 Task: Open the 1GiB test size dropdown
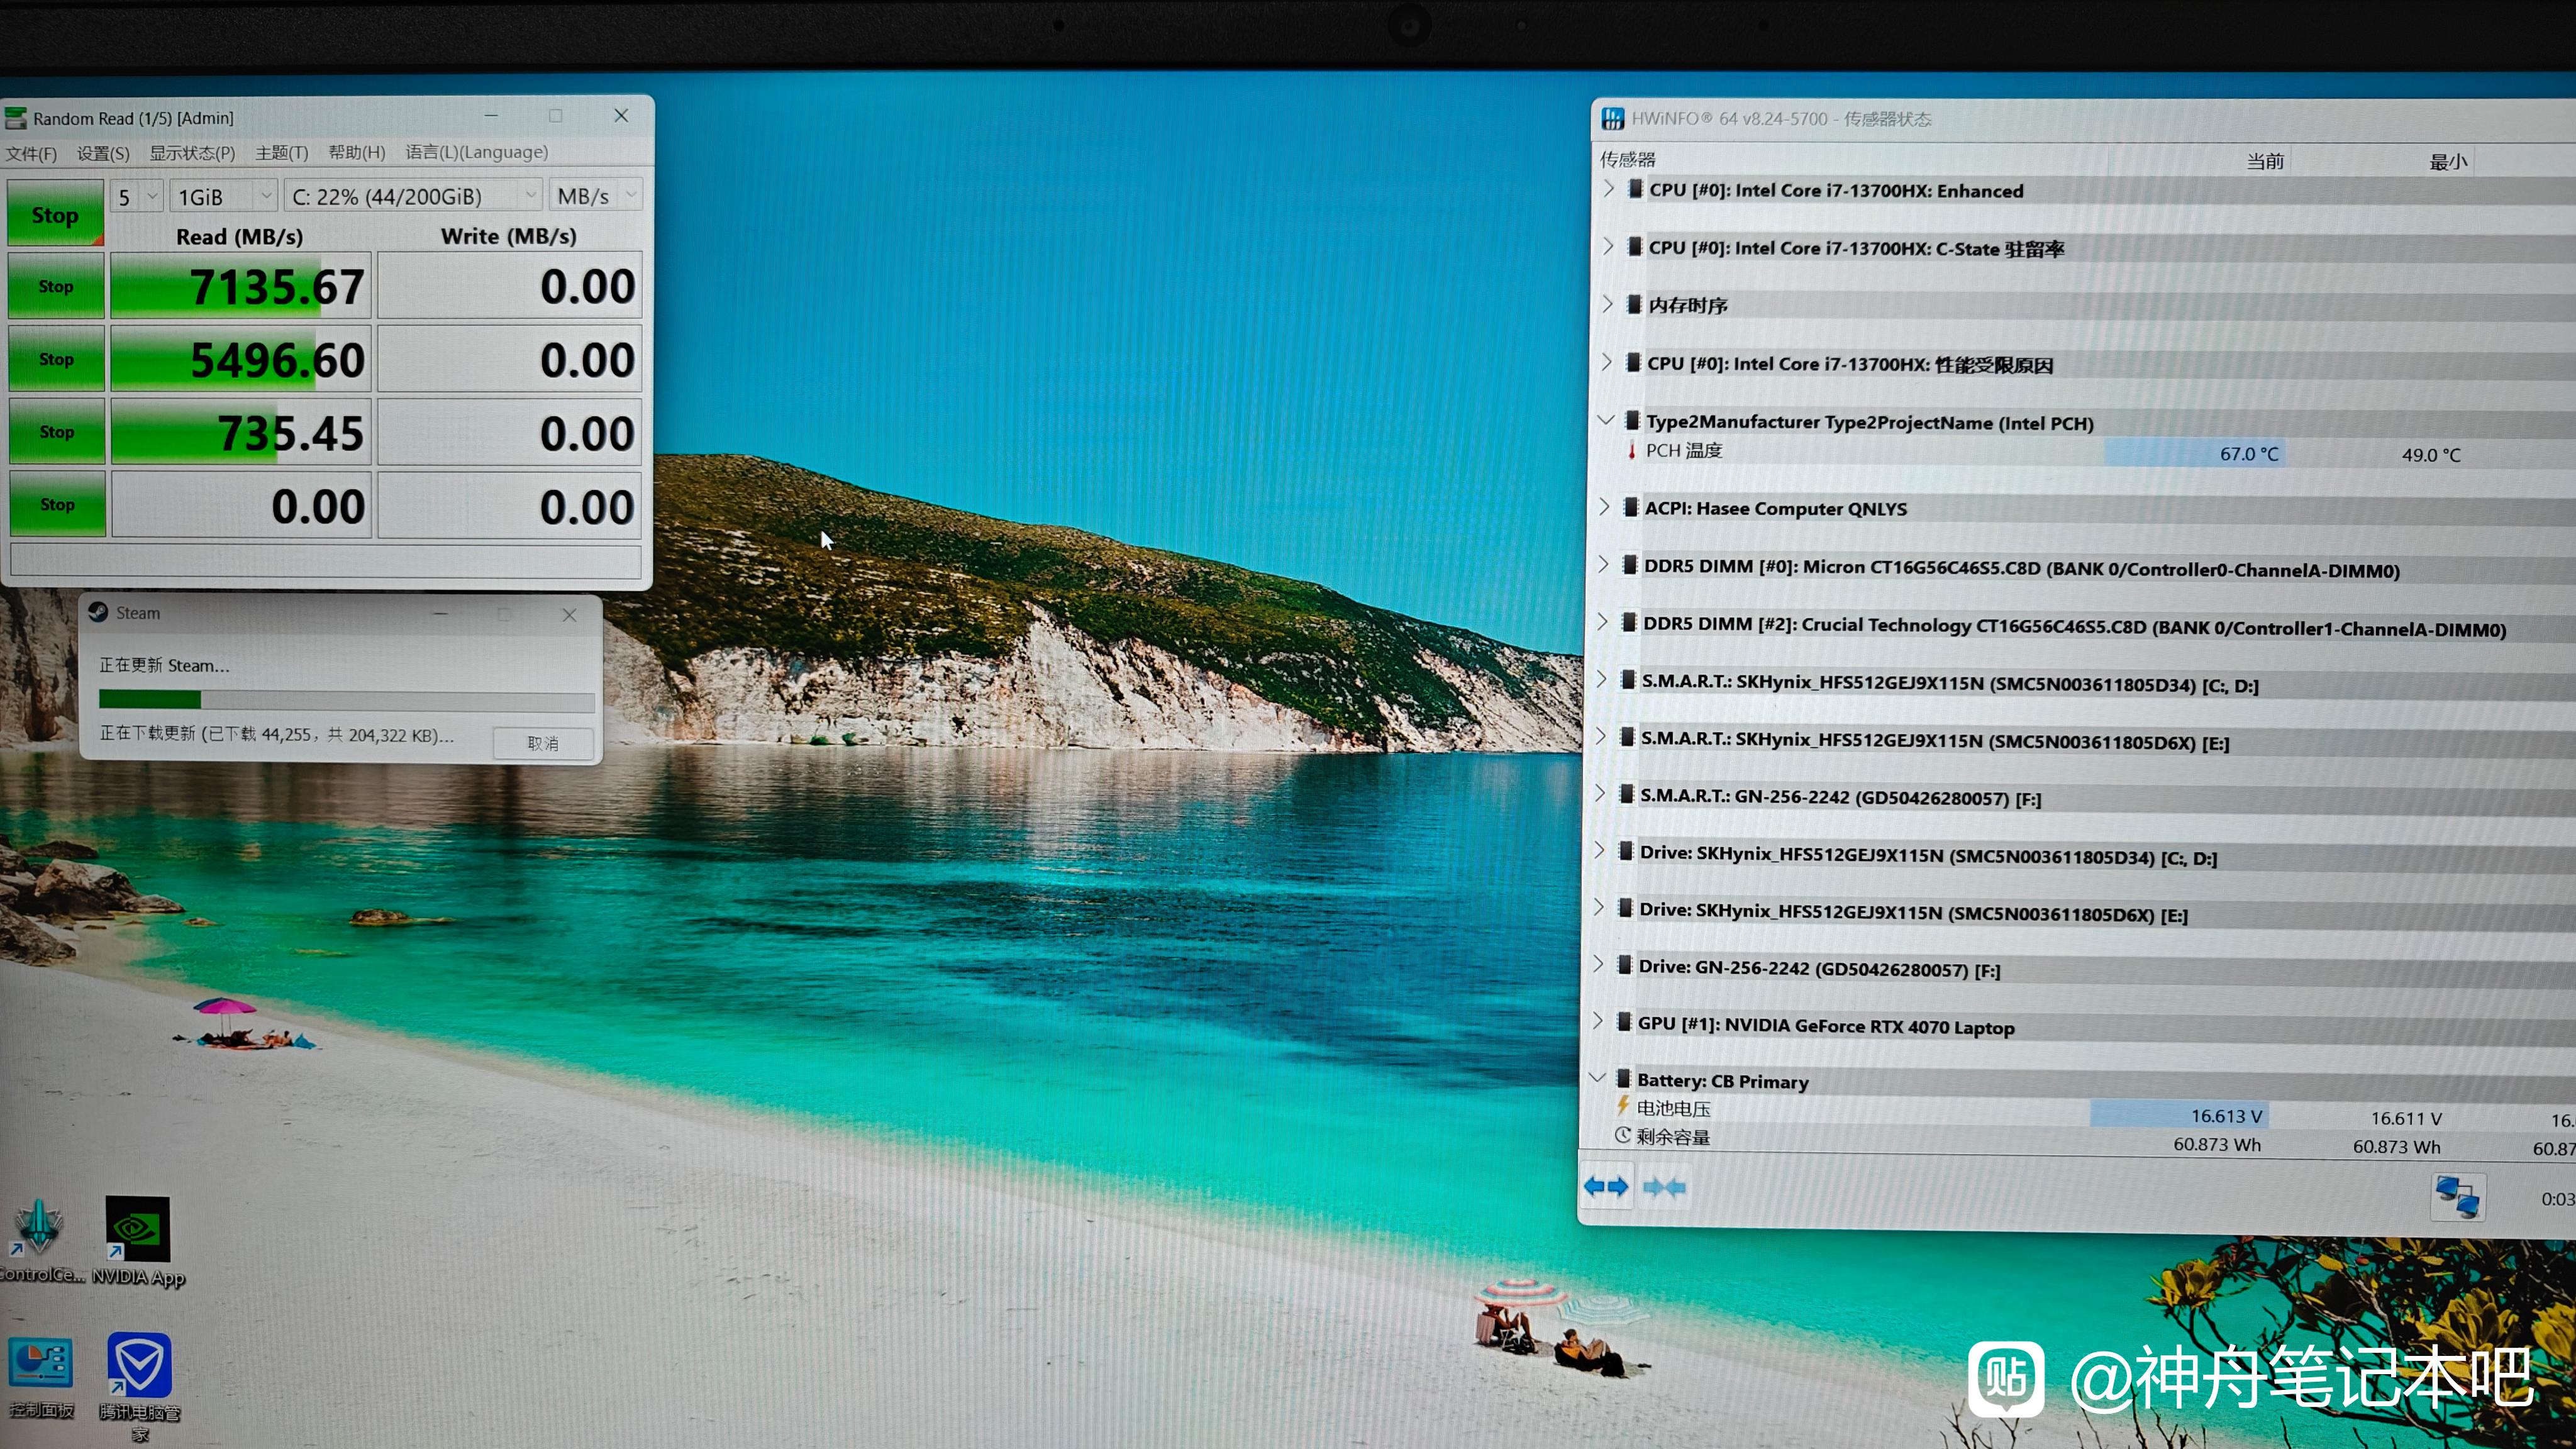(x=223, y=196)
